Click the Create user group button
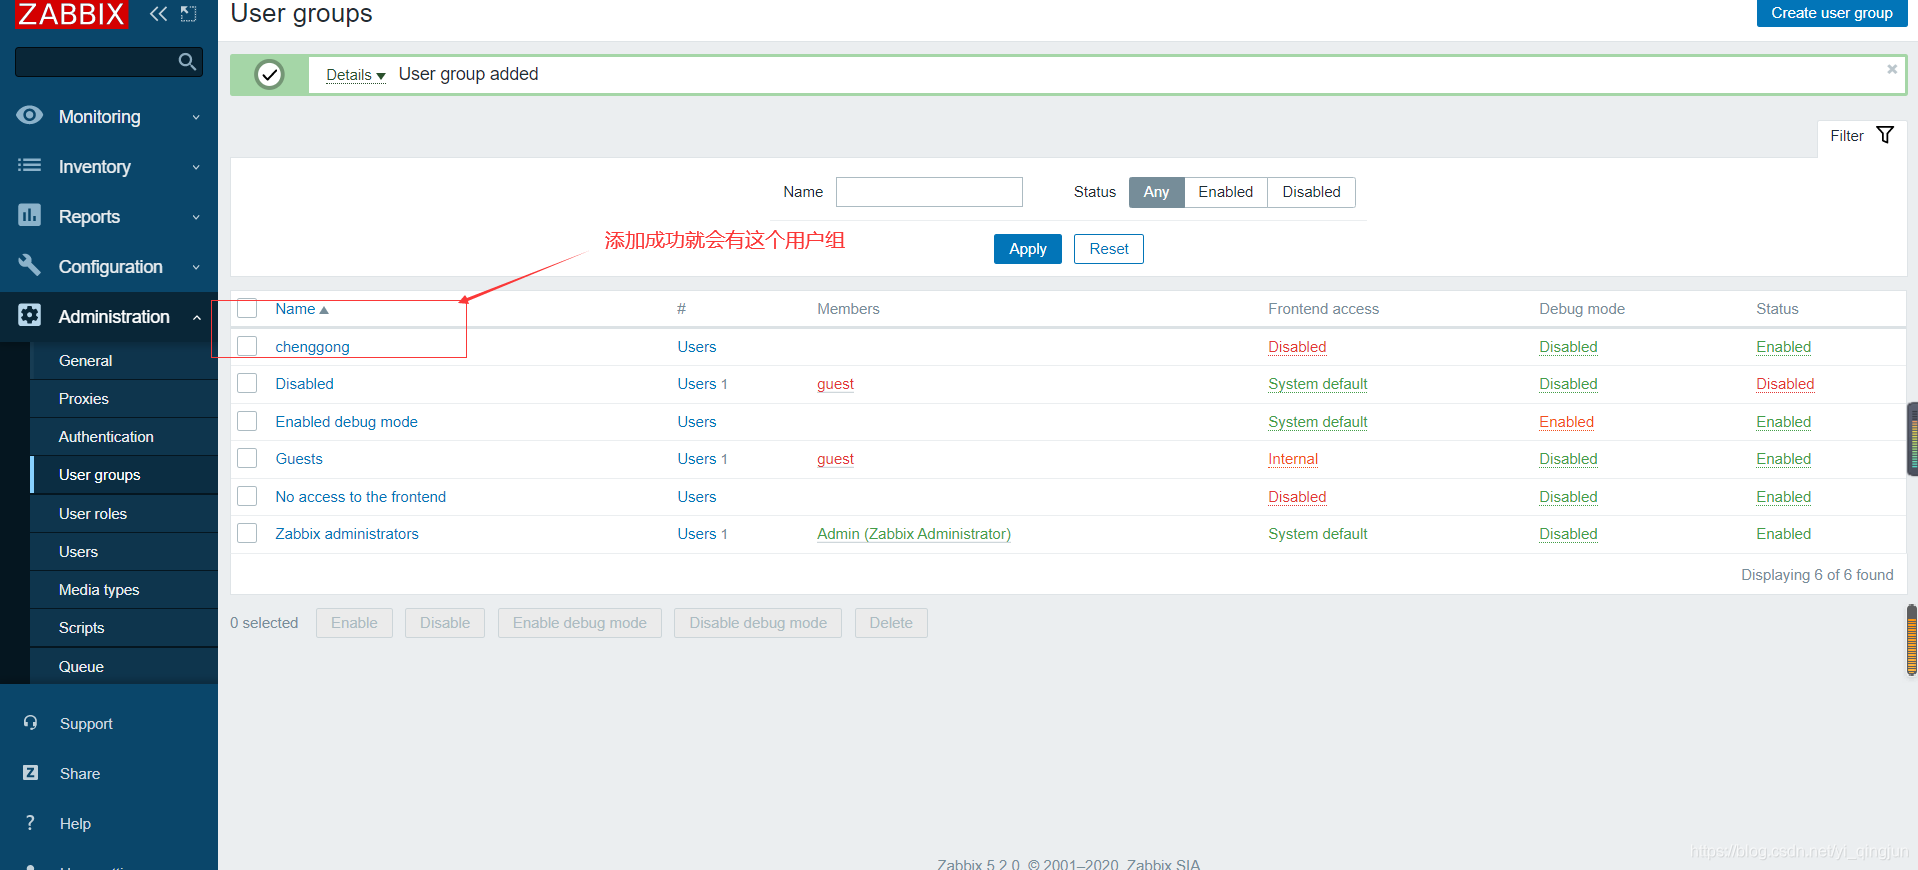Image resolution: width=1918 pixels, height=870 pixels. pyautogui.click(x=1831, y=13)
